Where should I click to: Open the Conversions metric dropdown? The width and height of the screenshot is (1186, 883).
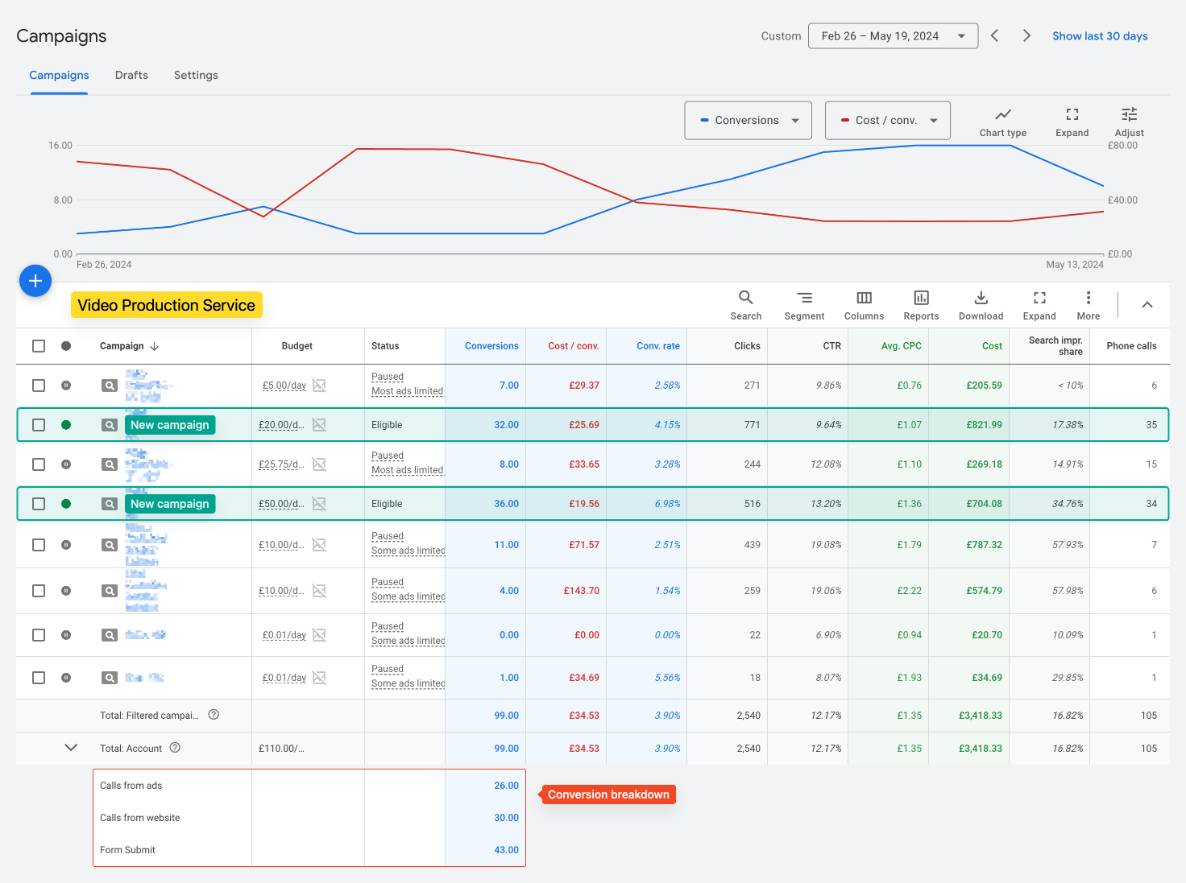(747, 120)
